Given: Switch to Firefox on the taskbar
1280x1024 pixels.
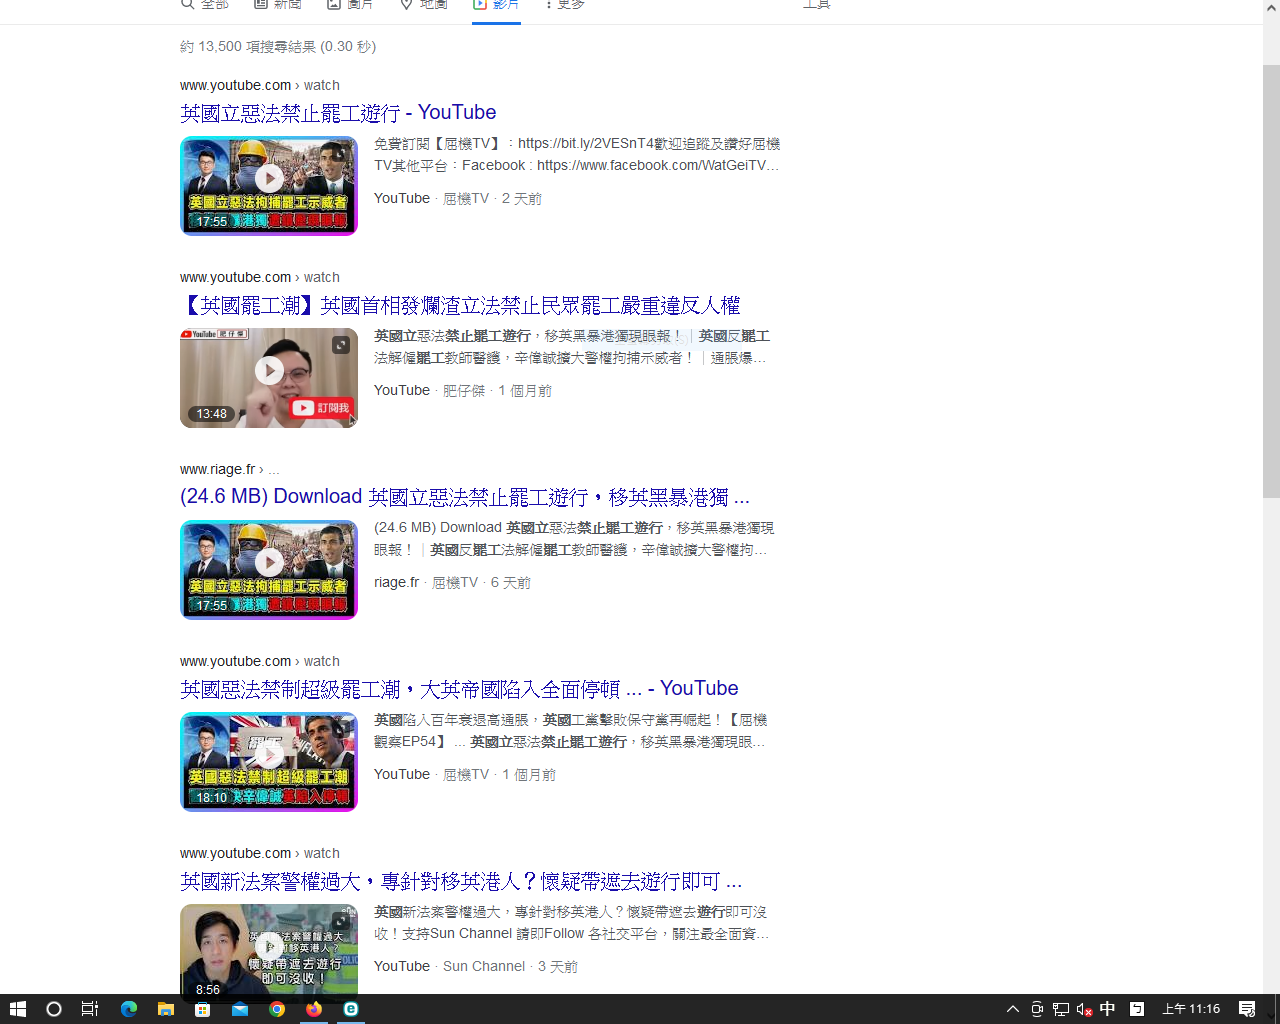Looking at the screenshot, I should 314,1009.
